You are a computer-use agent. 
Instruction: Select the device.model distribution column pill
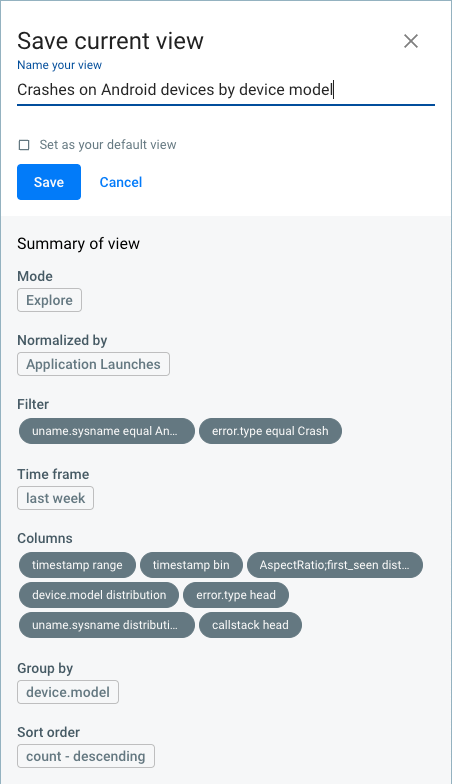(99, 595)
